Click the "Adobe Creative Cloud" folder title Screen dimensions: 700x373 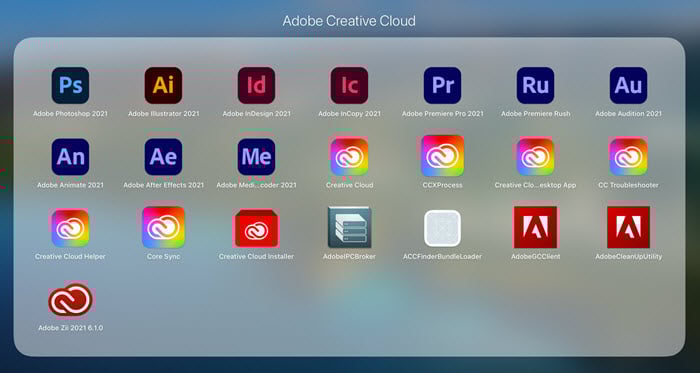(x=349, y=21)
